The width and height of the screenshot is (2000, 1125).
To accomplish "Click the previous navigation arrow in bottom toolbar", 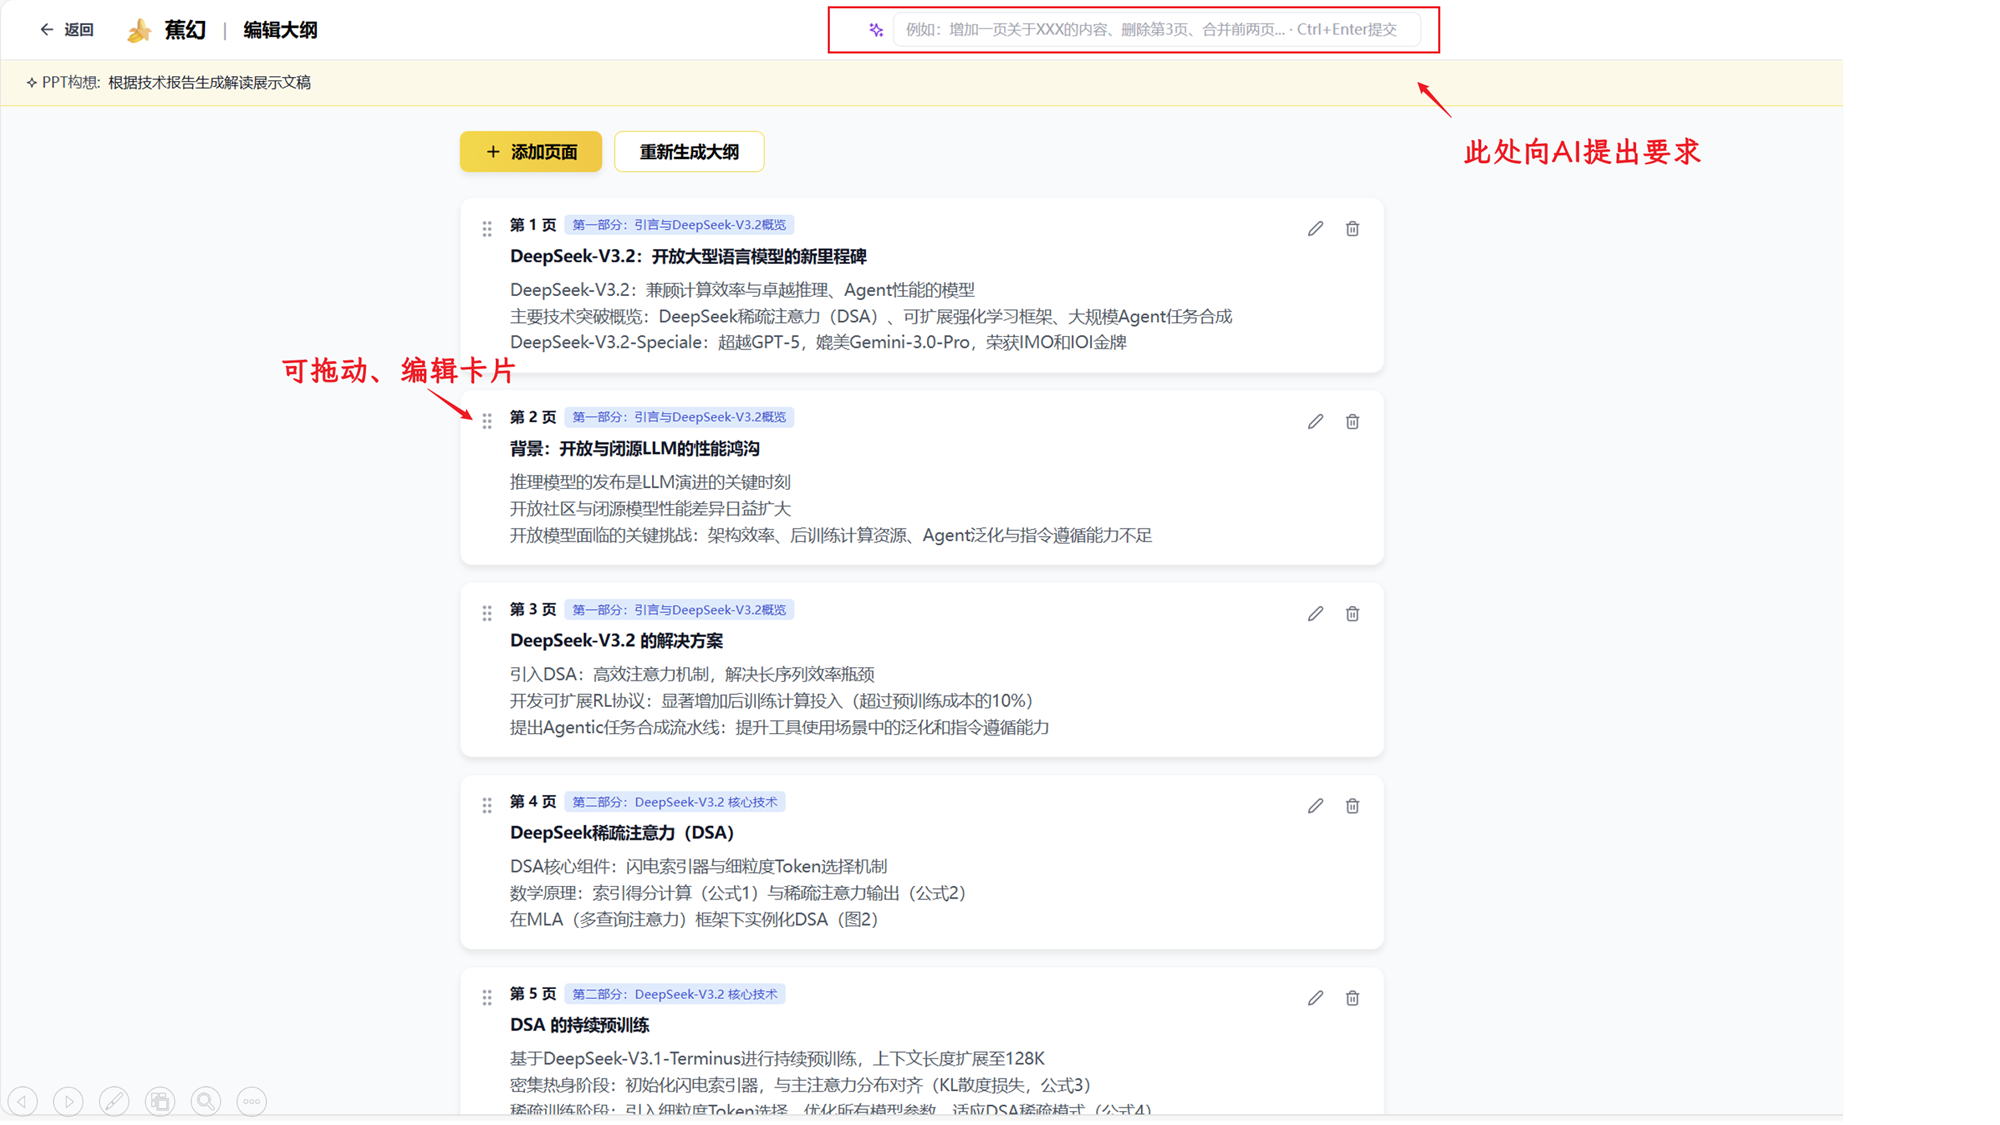I will pyautogui.click(x=22, y=1101).
